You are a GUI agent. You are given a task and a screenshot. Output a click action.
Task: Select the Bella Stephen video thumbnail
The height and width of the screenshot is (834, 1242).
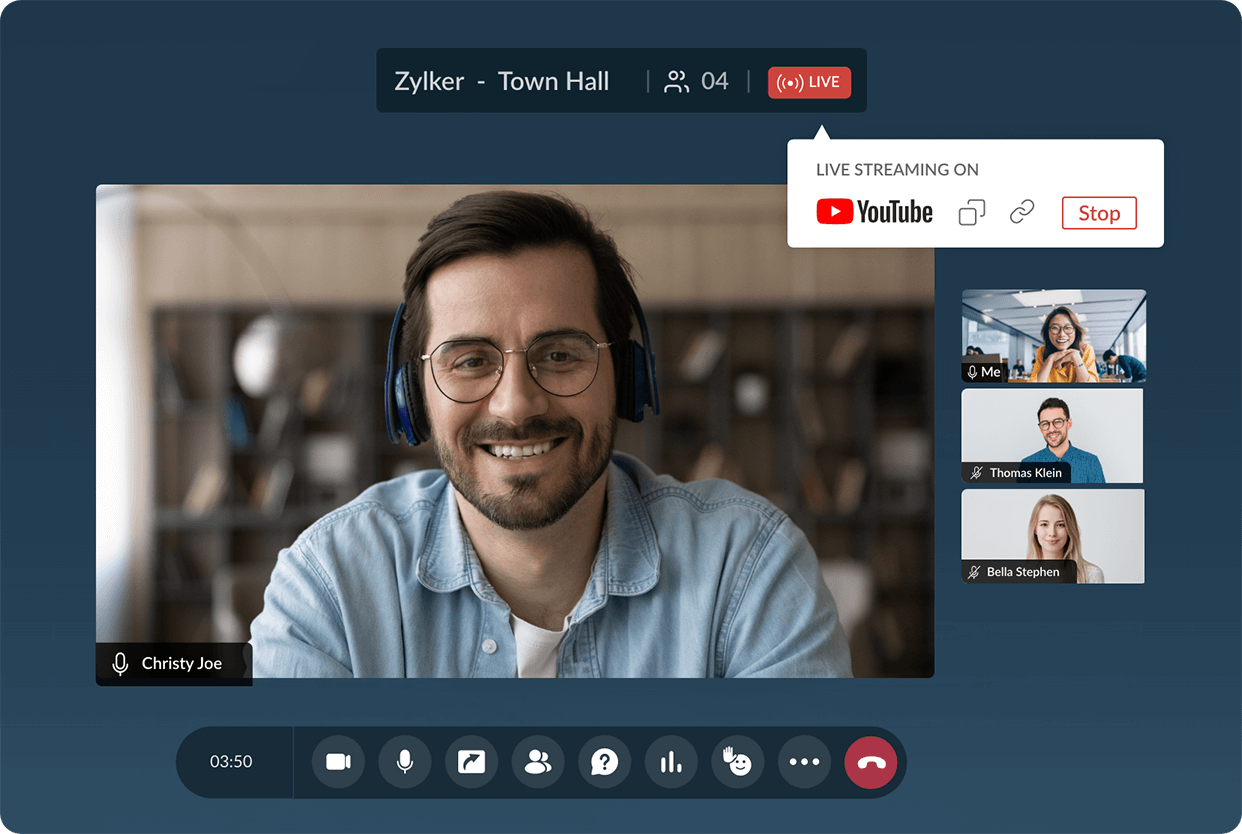pyautogui.click(x=1052, y=535)
